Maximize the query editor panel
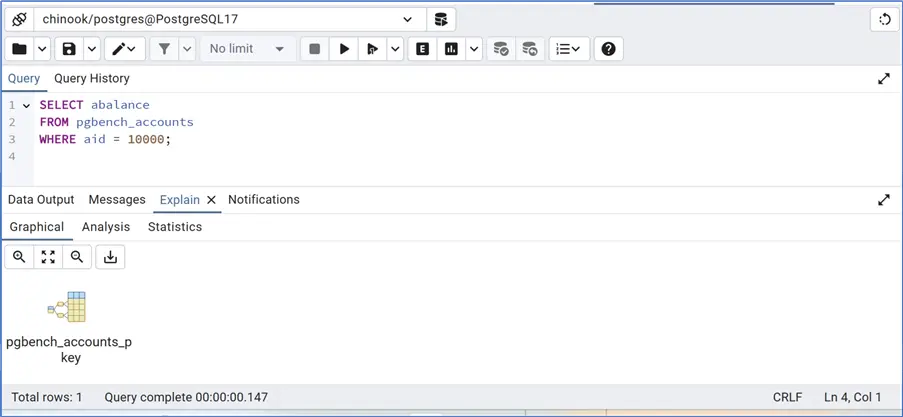Image resolution: width=903 pixels, height=417 pixels. [x=884, y=79]
